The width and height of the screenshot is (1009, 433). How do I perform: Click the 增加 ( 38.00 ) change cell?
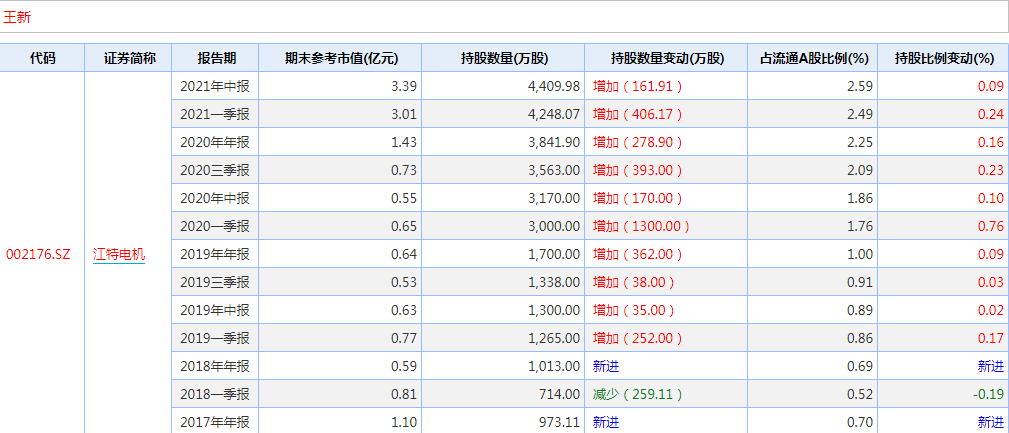pos(666,282)
